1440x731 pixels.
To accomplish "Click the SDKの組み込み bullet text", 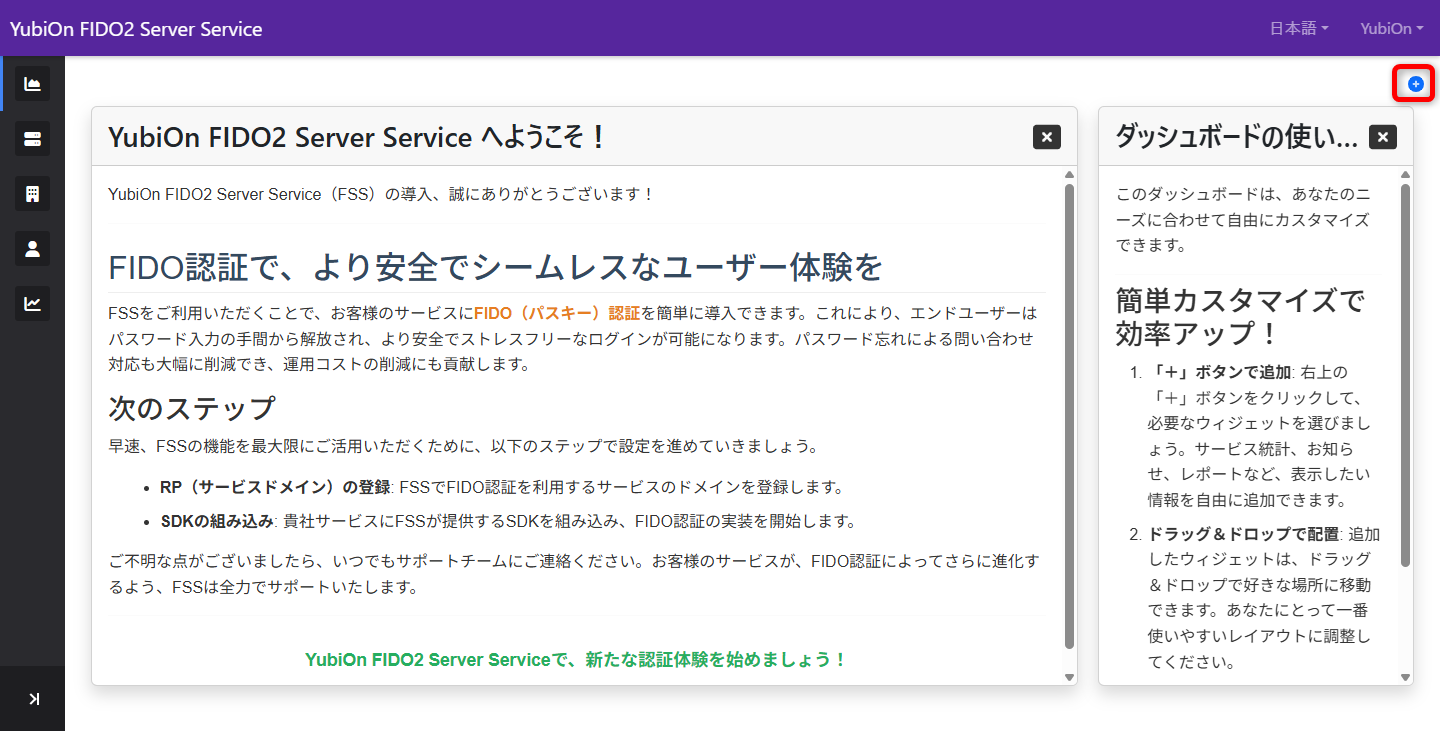I will click(x=217, y=521).
